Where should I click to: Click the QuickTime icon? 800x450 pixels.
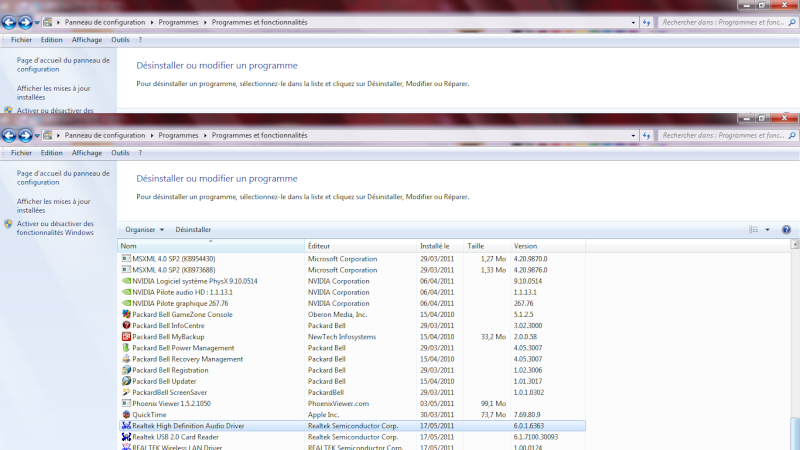click(126, 415)
